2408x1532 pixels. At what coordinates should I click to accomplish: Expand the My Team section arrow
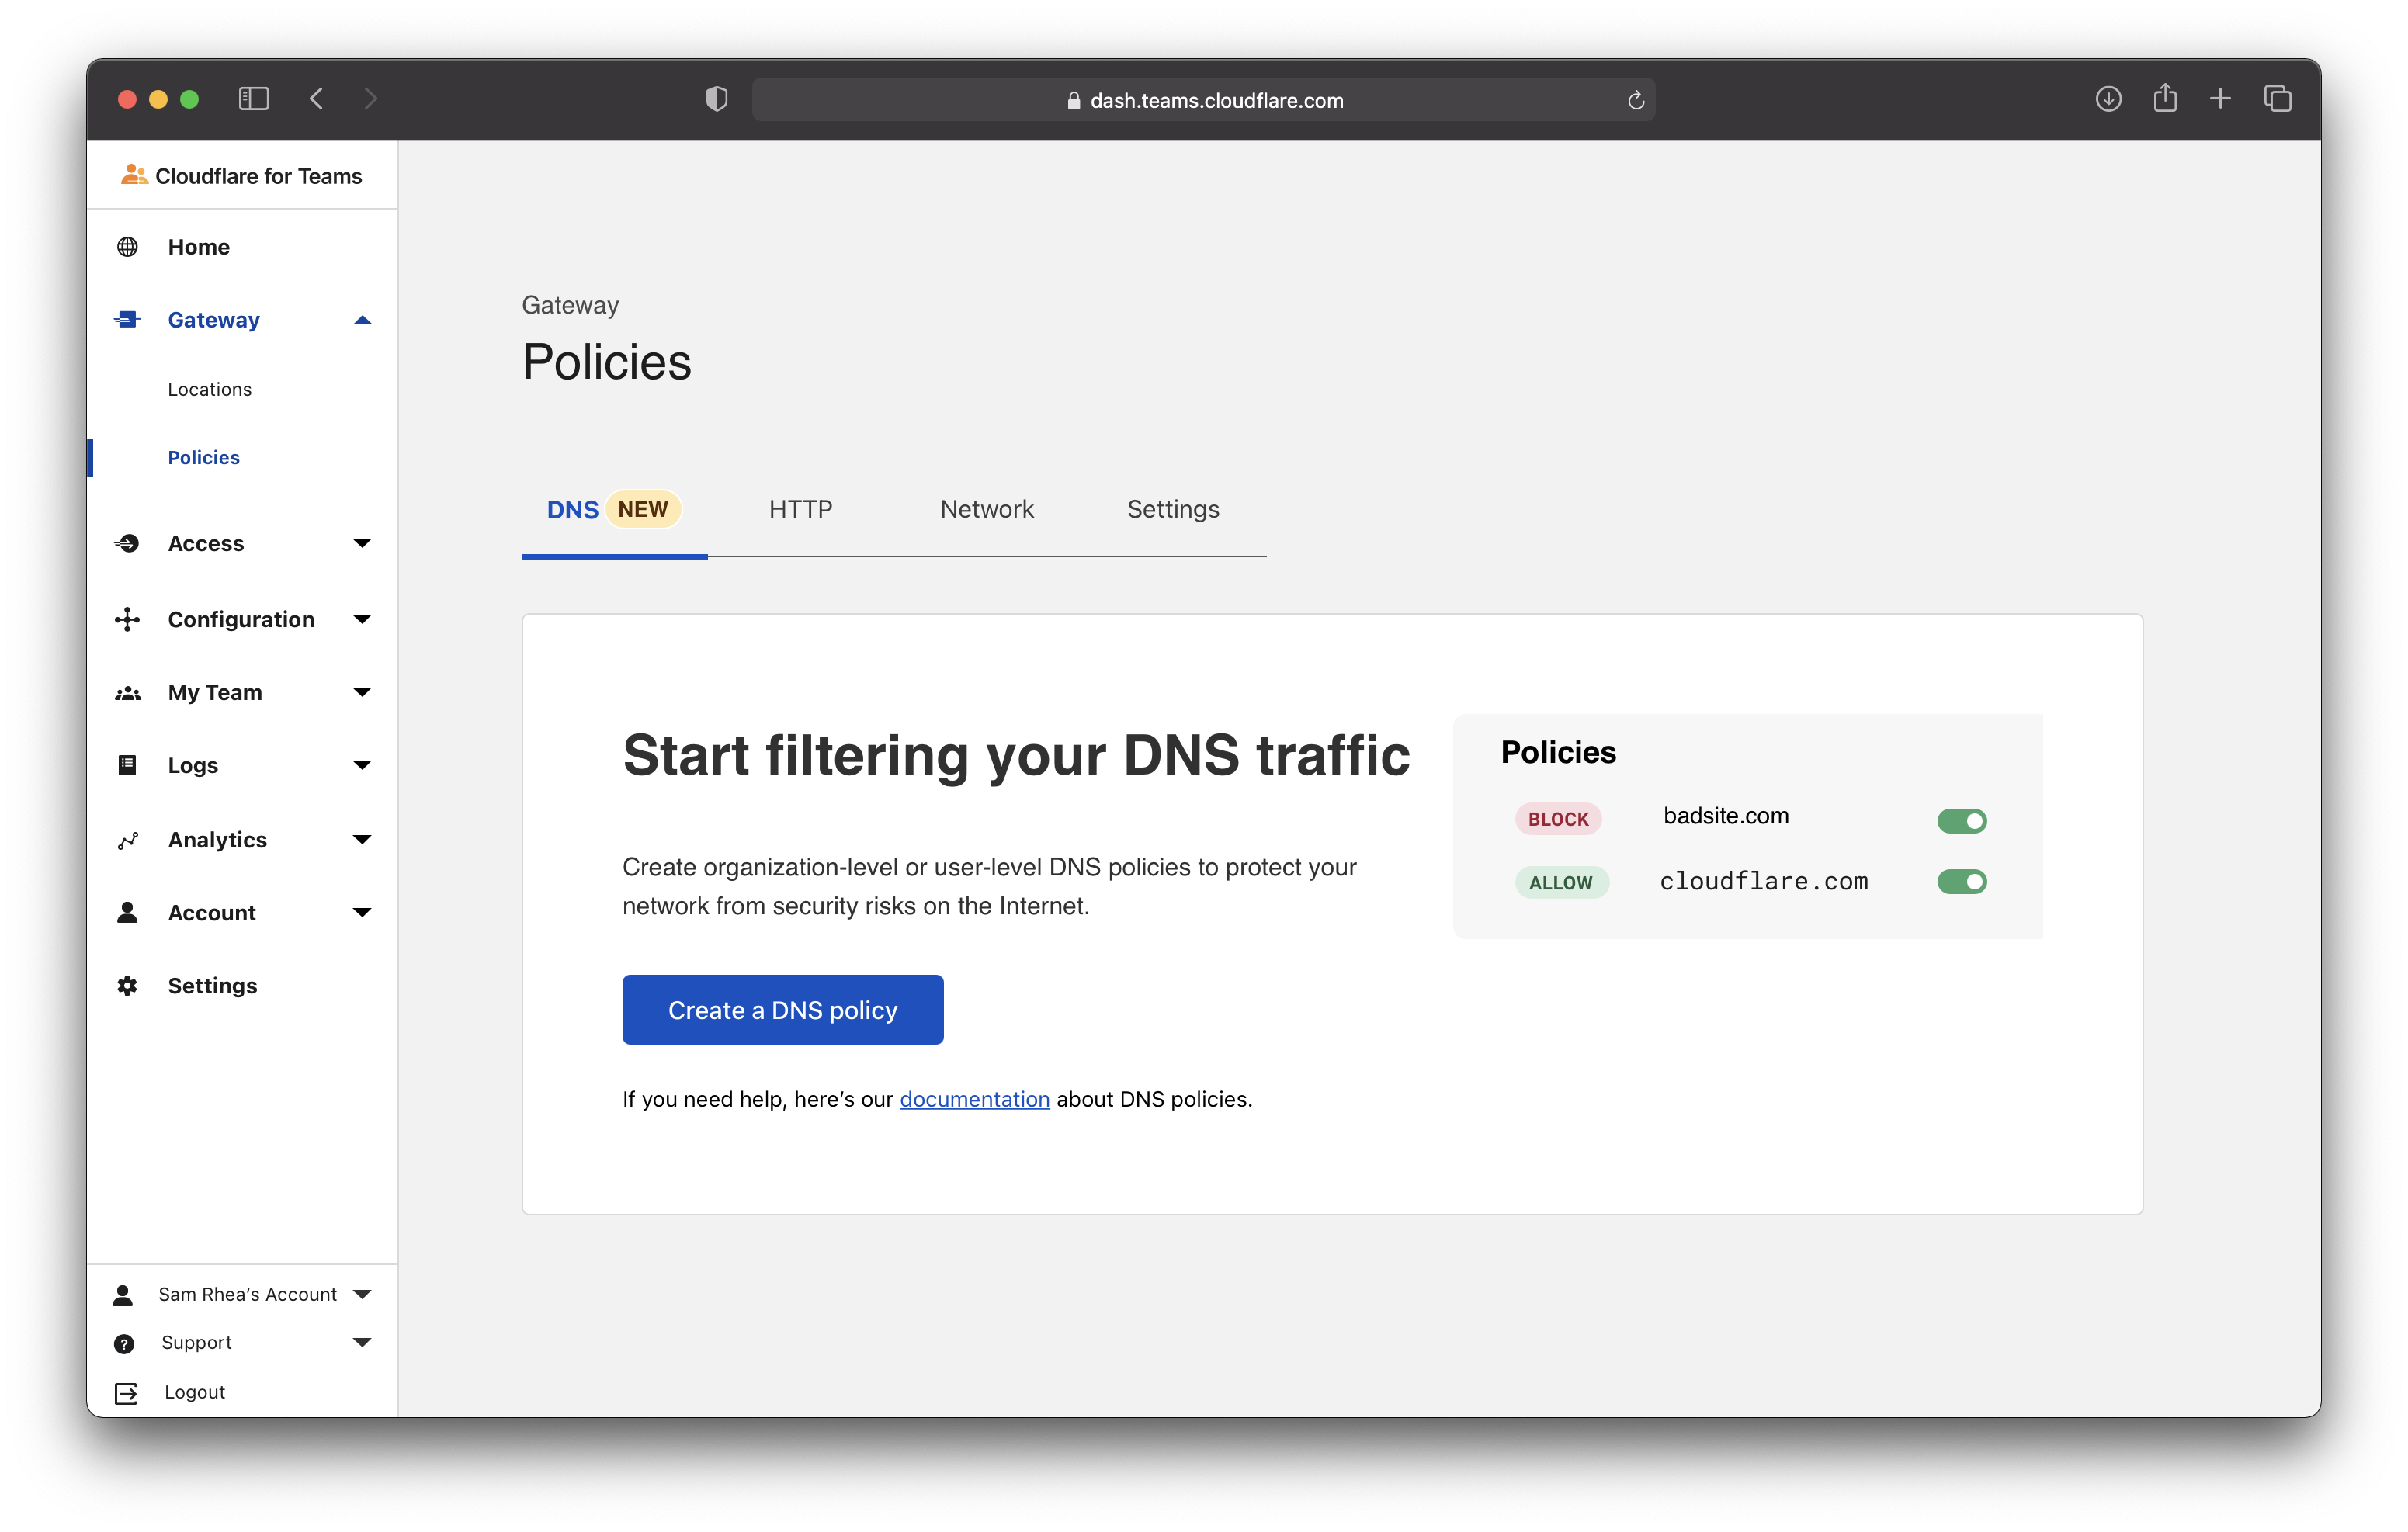(x=362, y=692)
